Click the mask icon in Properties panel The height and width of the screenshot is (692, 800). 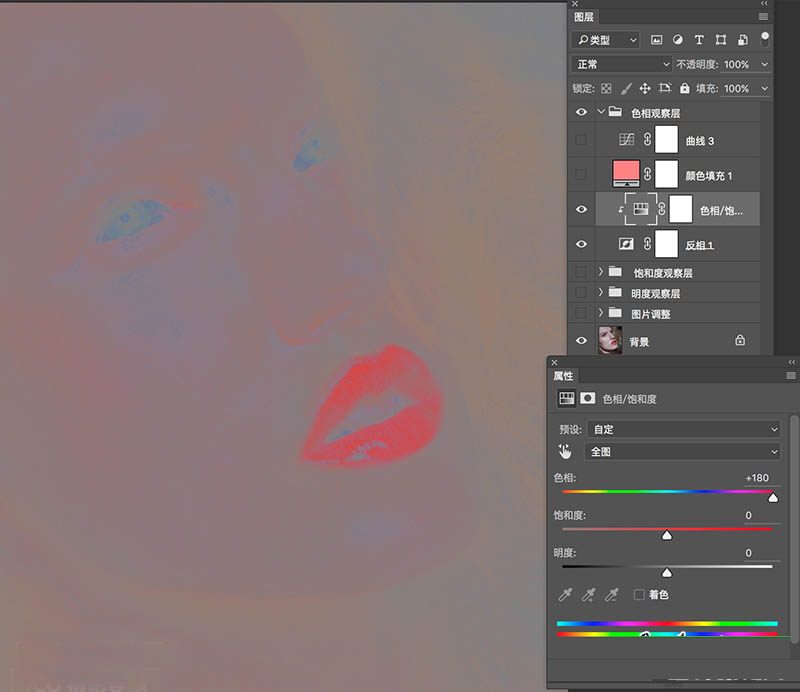coord(588,398)
